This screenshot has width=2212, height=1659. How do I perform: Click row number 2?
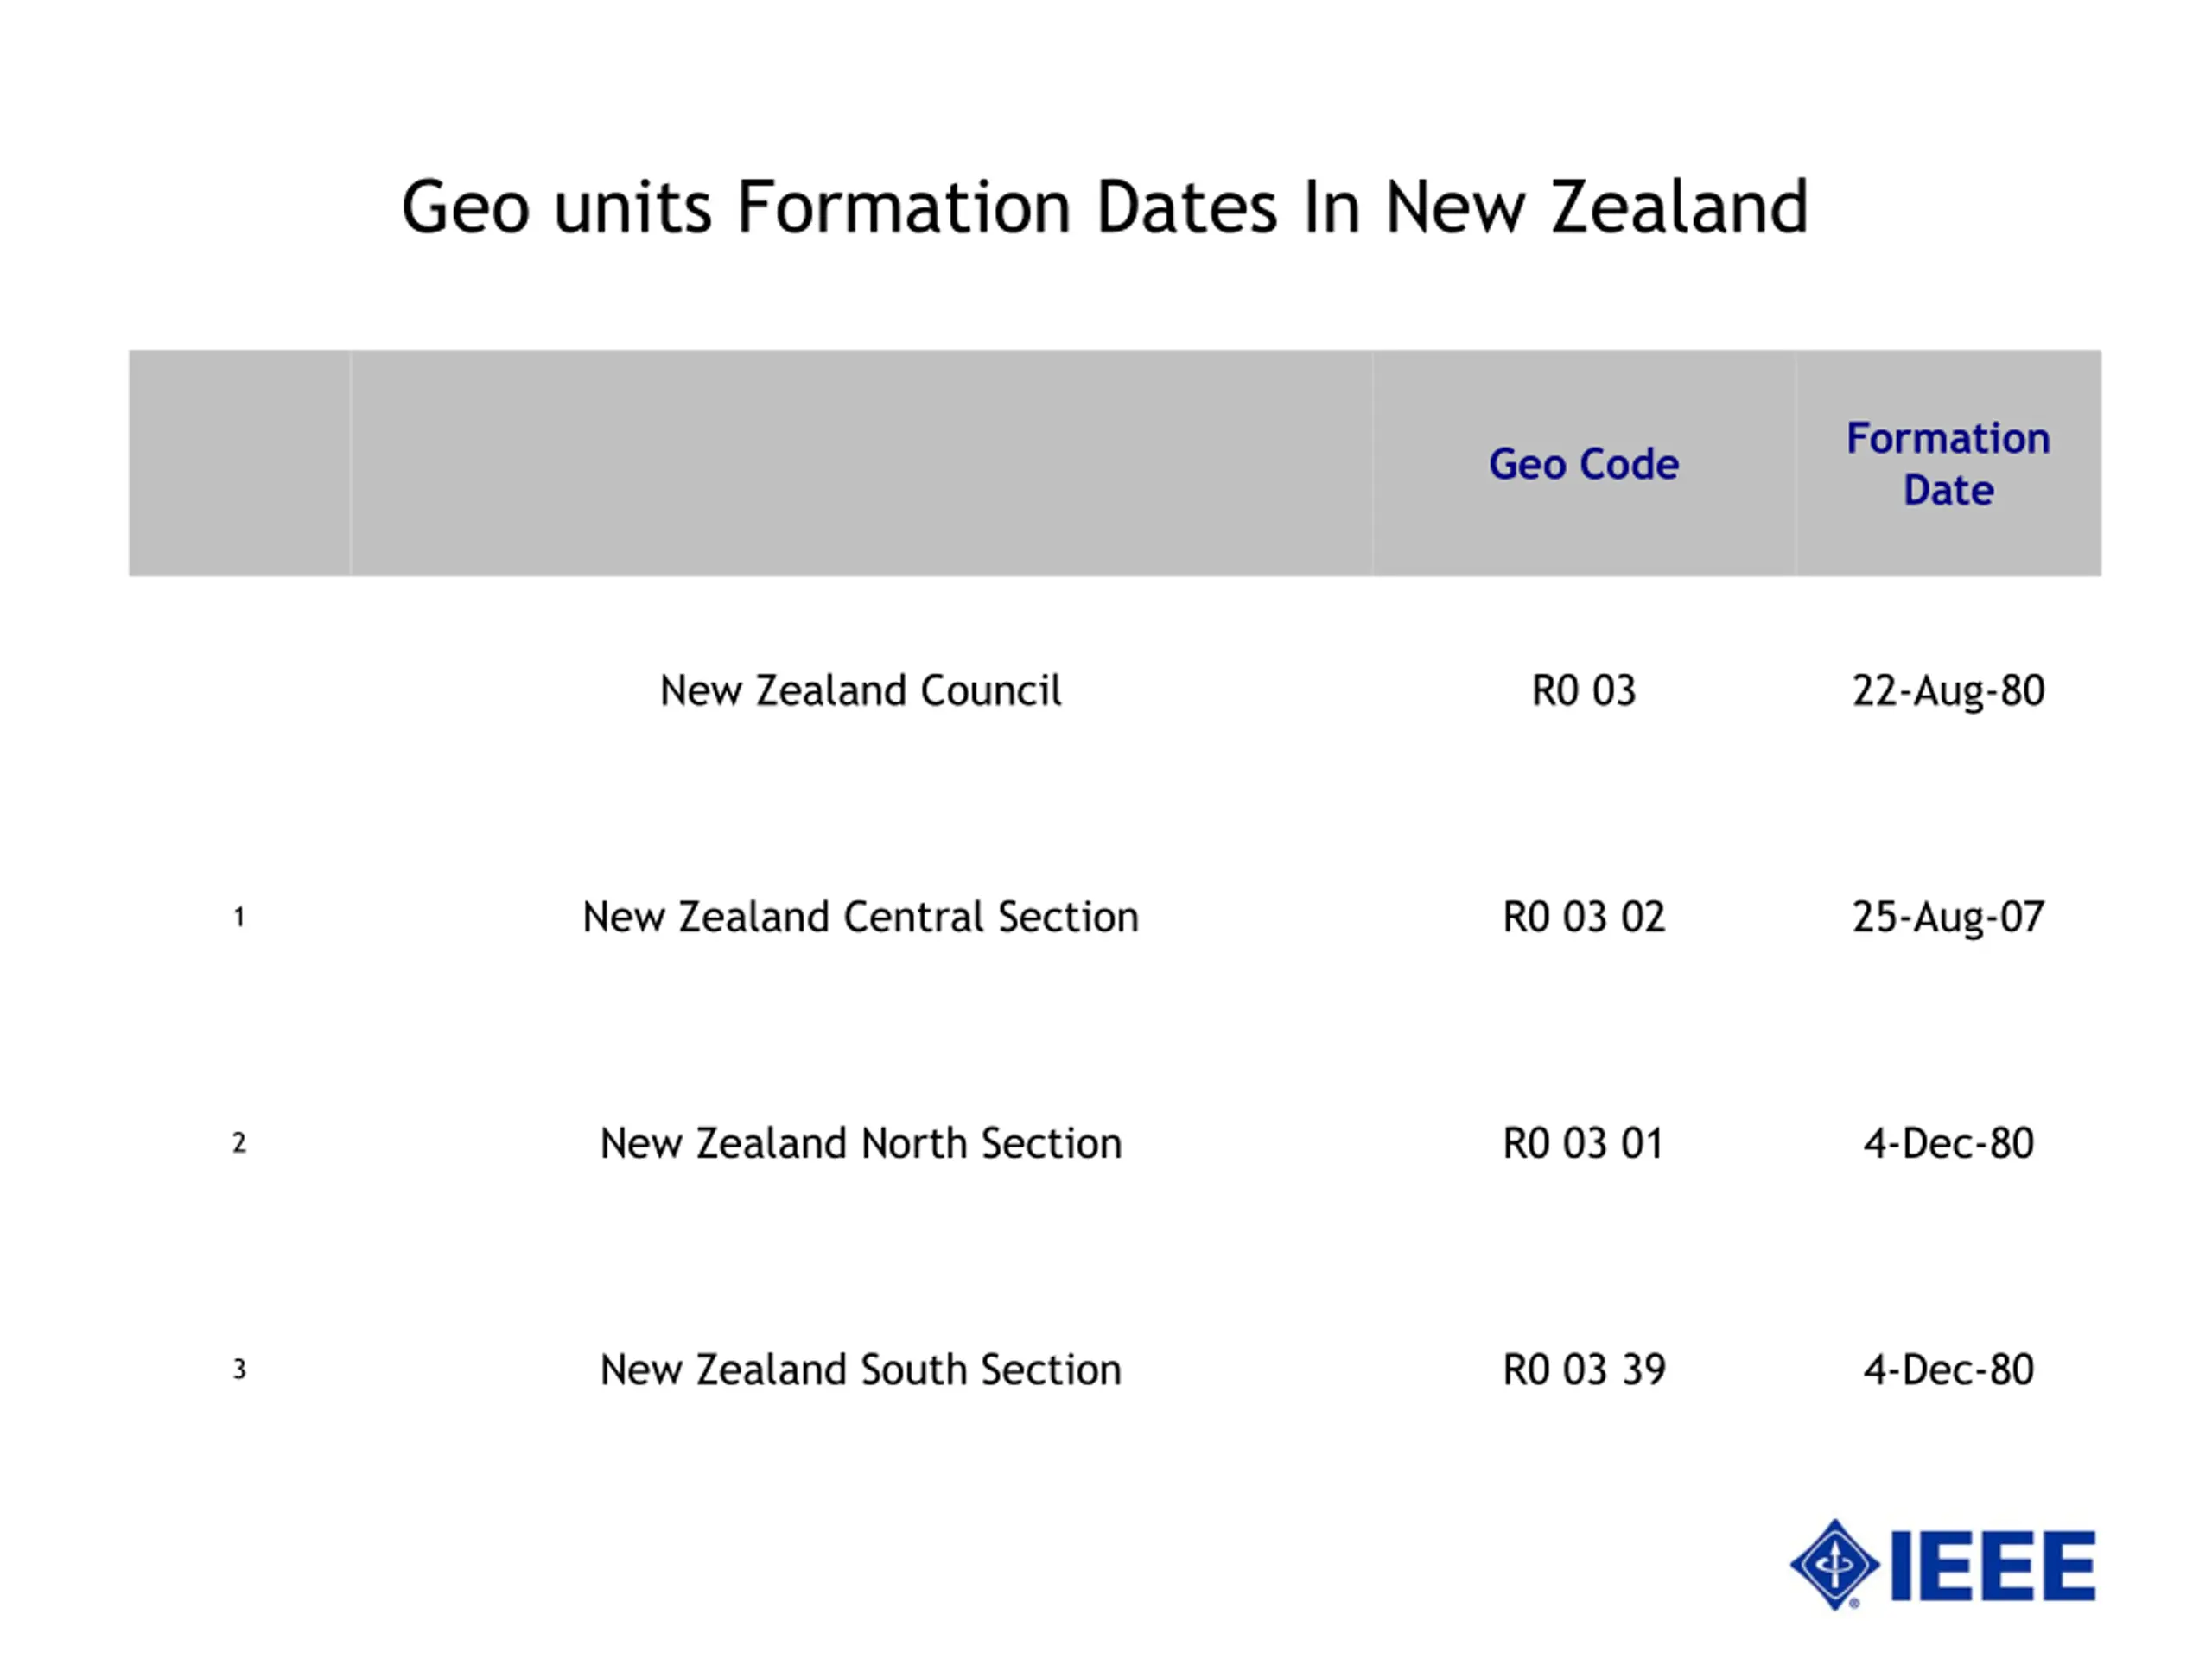coord(239,1143)
